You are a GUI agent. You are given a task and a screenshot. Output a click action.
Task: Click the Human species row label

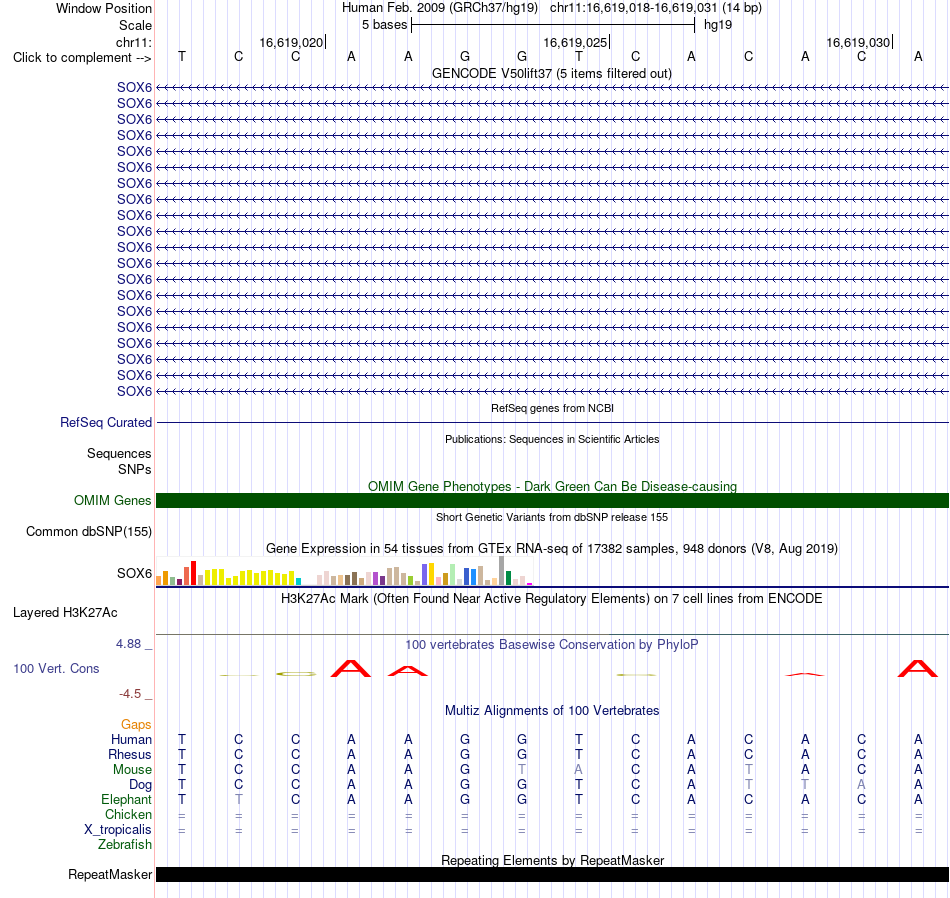[131, 739]
